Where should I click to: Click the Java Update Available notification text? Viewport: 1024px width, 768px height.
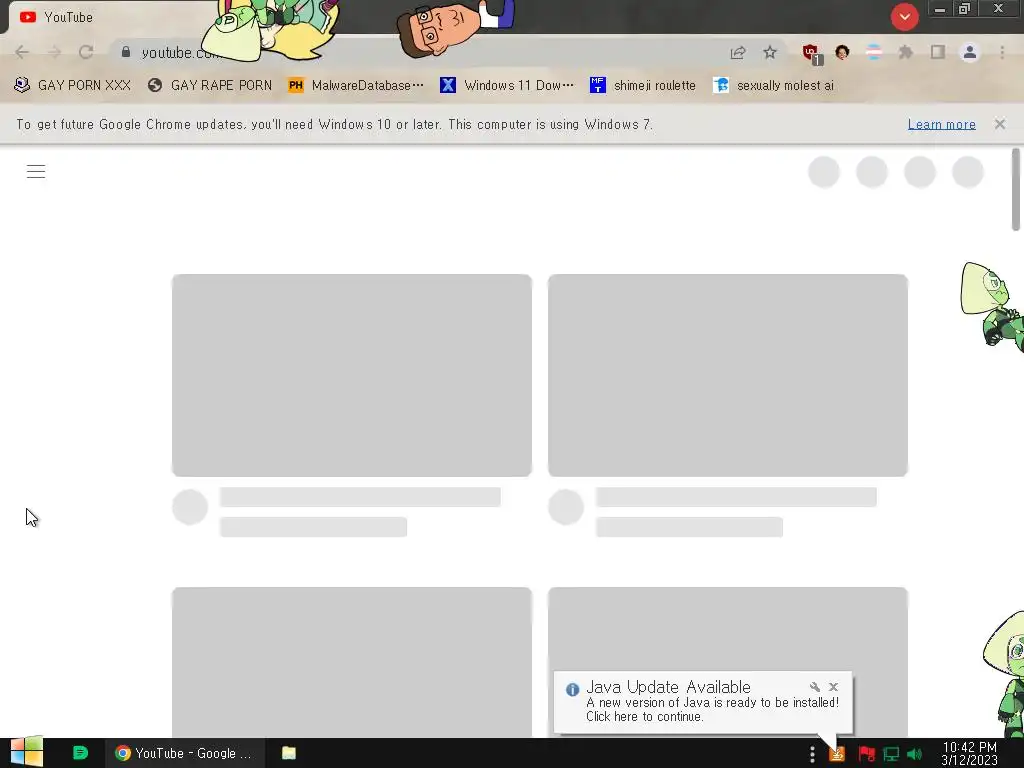(668, 687)
